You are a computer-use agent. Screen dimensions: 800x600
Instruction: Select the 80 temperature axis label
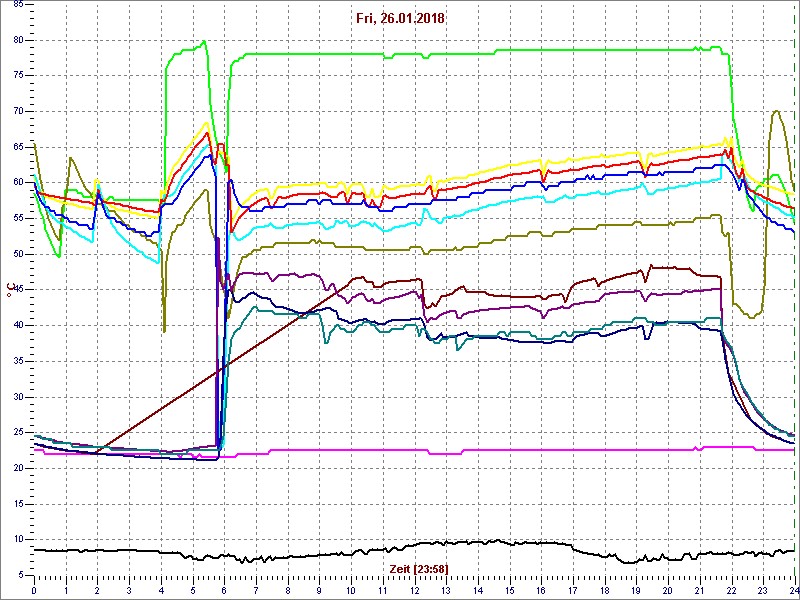[x=18, y=40]
